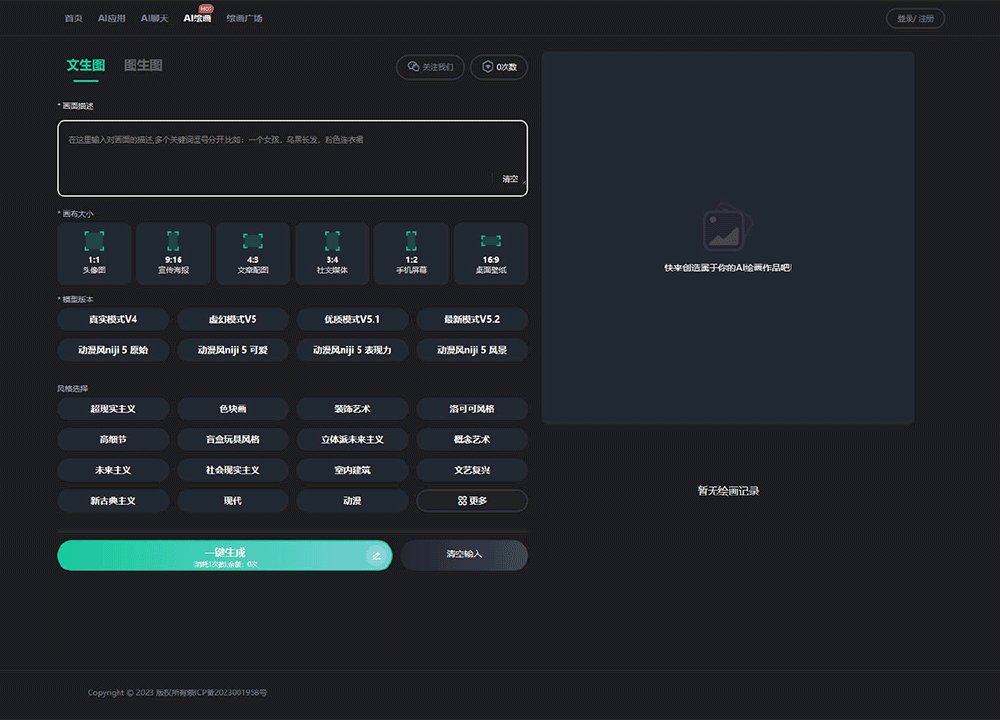
Task: Toggle the 概念艺术 style
Action: point(472,439)
